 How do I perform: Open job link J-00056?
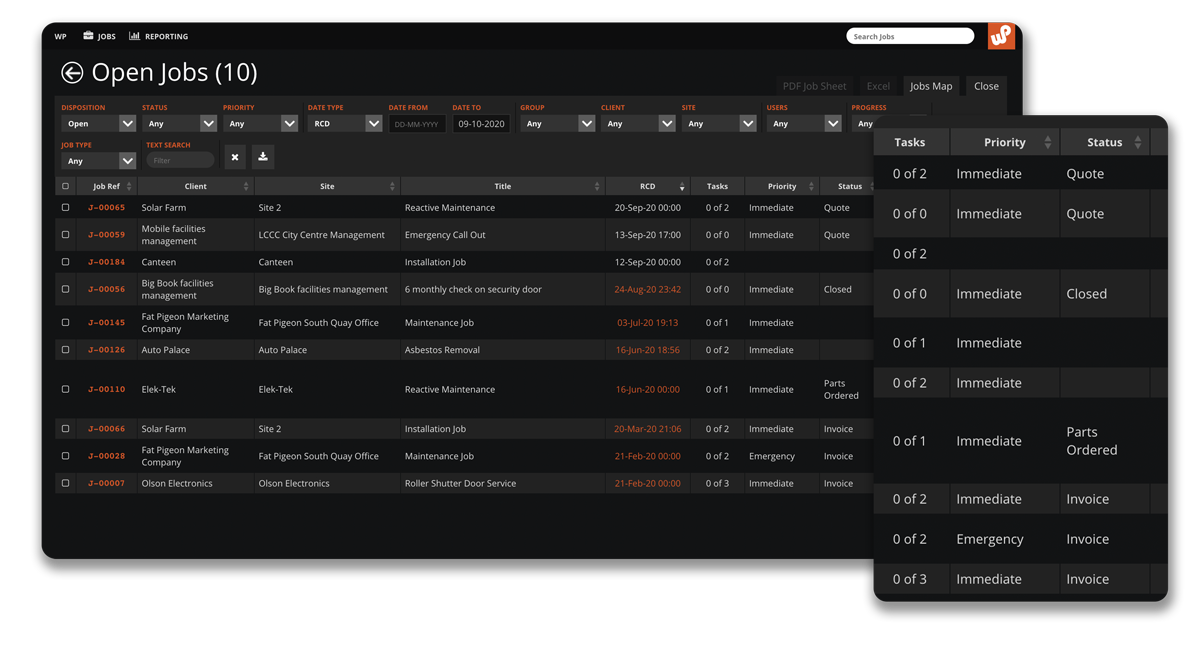pyautogui.click(x=107, y=289)
